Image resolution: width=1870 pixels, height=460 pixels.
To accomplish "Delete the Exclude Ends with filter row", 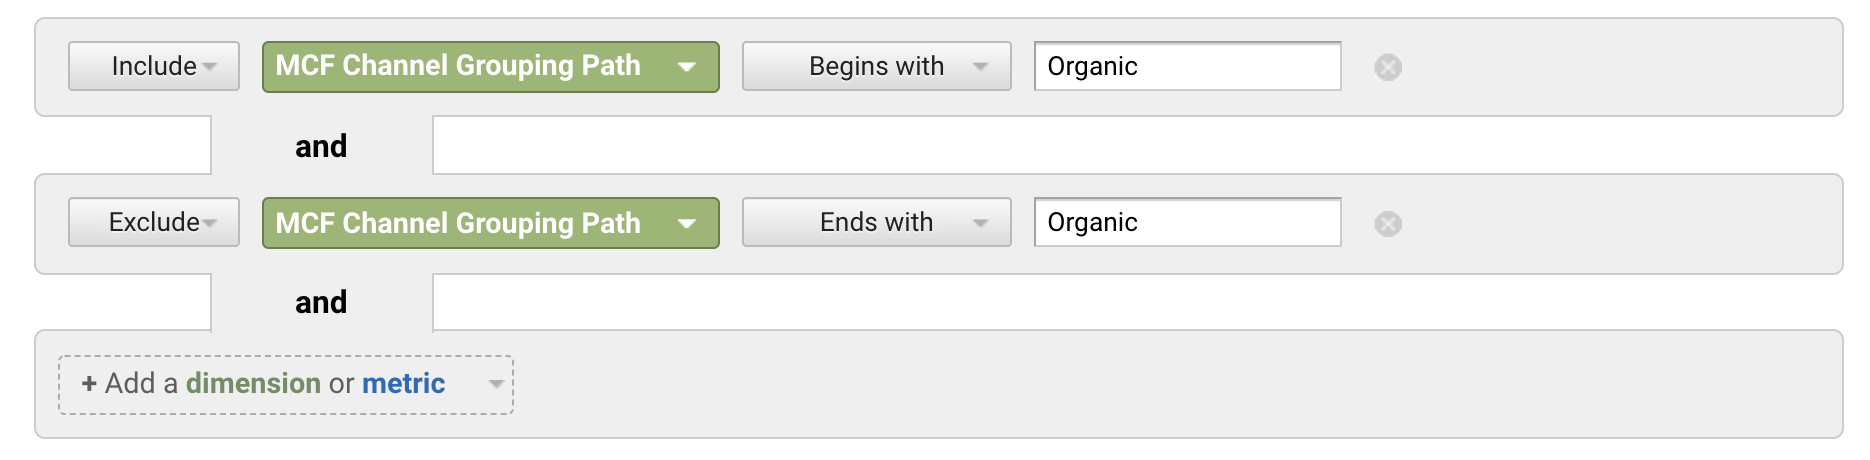I will [x=1387, y=223].
